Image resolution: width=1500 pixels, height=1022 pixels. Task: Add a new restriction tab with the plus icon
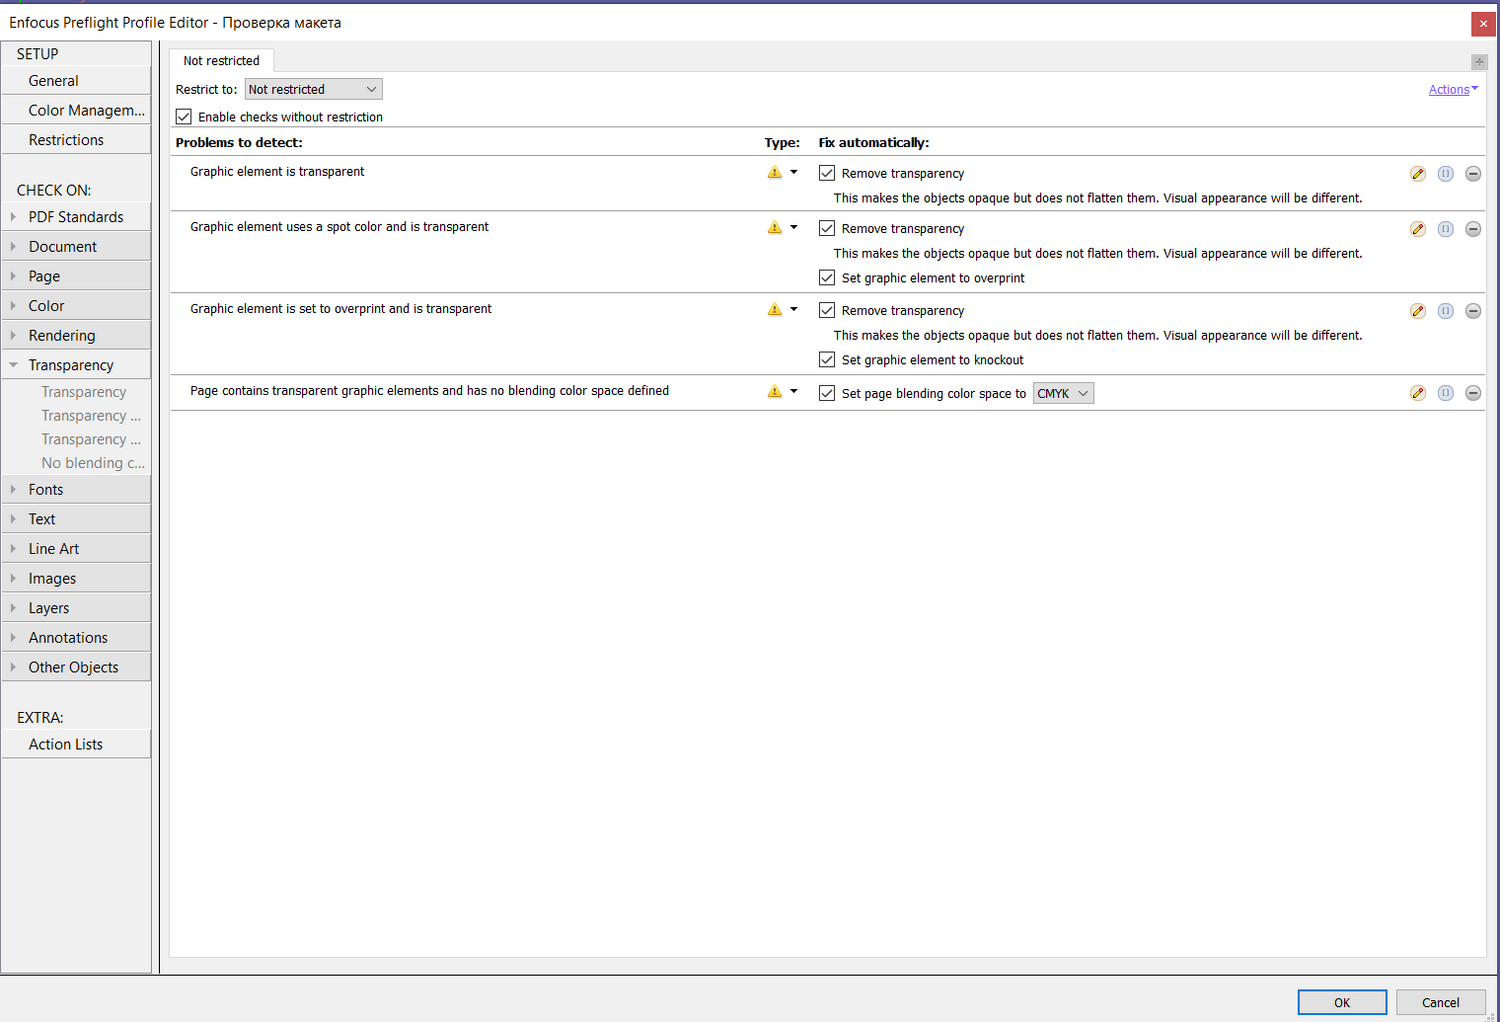coord(1479,62)
